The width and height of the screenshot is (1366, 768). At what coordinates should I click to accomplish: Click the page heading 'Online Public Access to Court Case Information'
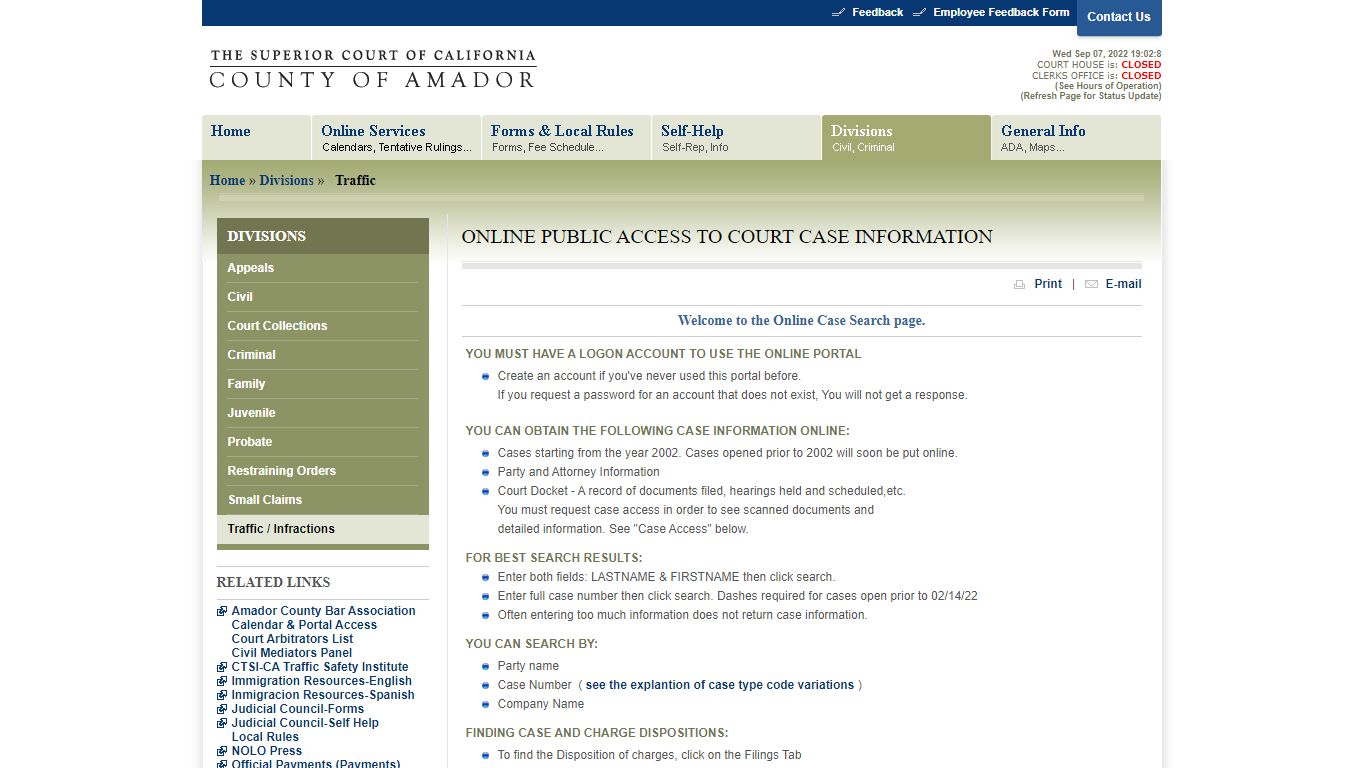(x=727, y=237)
